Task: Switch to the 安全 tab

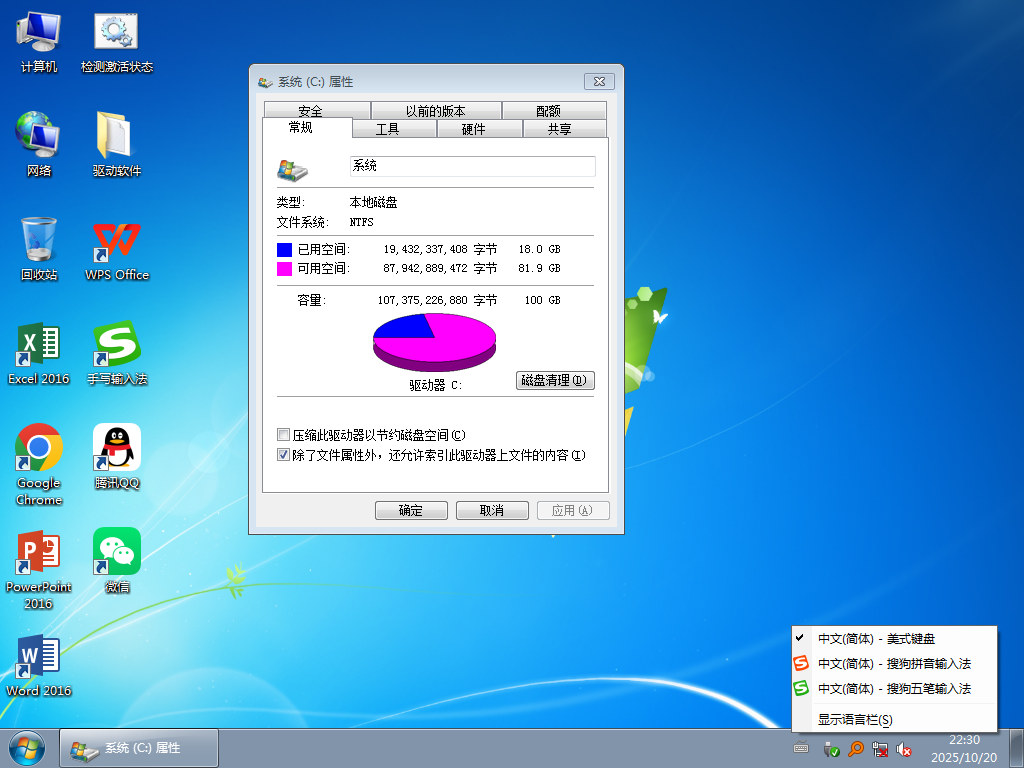Action: pos(310,111)
